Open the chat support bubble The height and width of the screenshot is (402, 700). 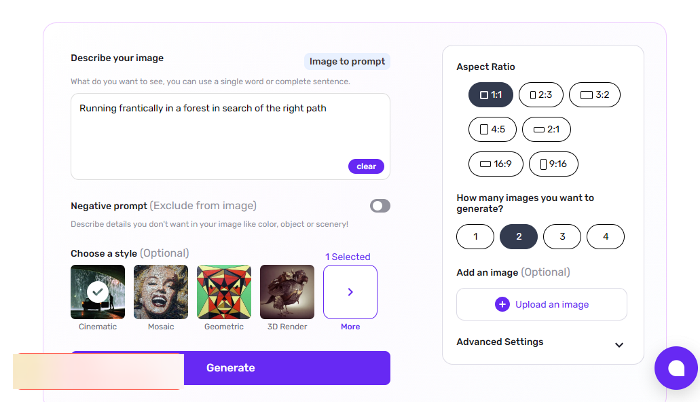(675, 368)
